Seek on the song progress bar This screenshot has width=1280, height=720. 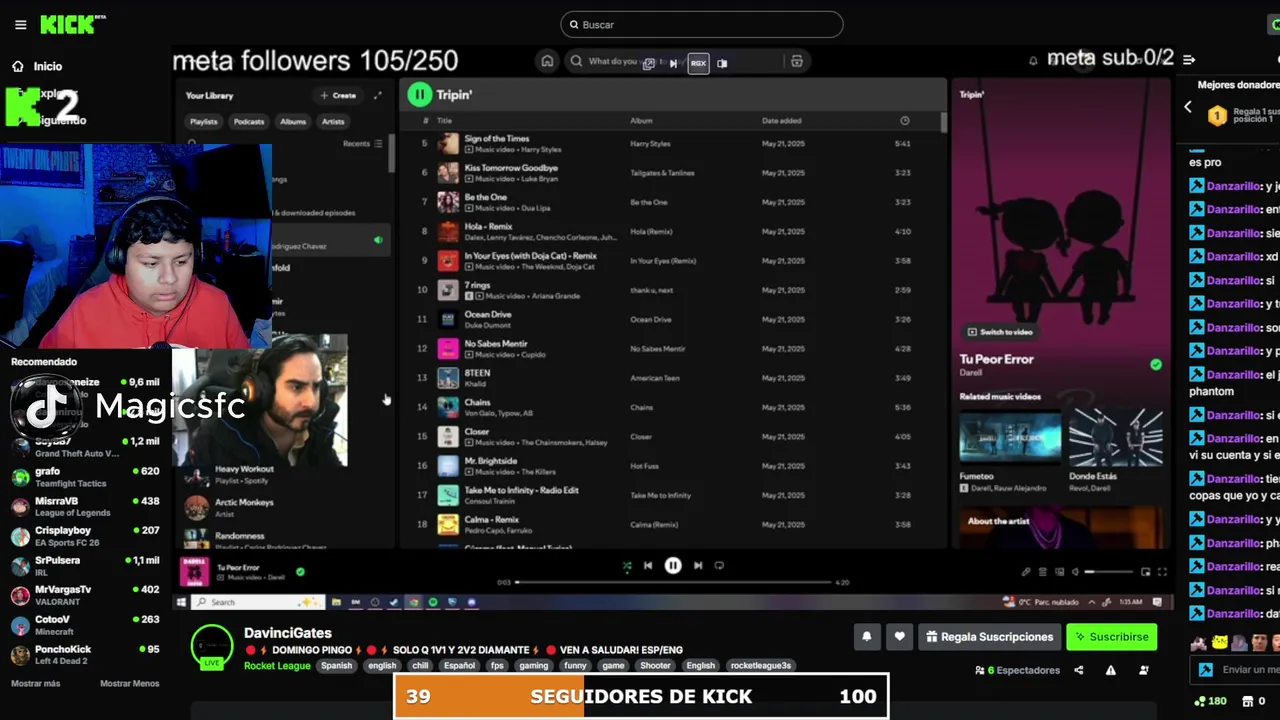pyautogui.click(x=673, y=582)
